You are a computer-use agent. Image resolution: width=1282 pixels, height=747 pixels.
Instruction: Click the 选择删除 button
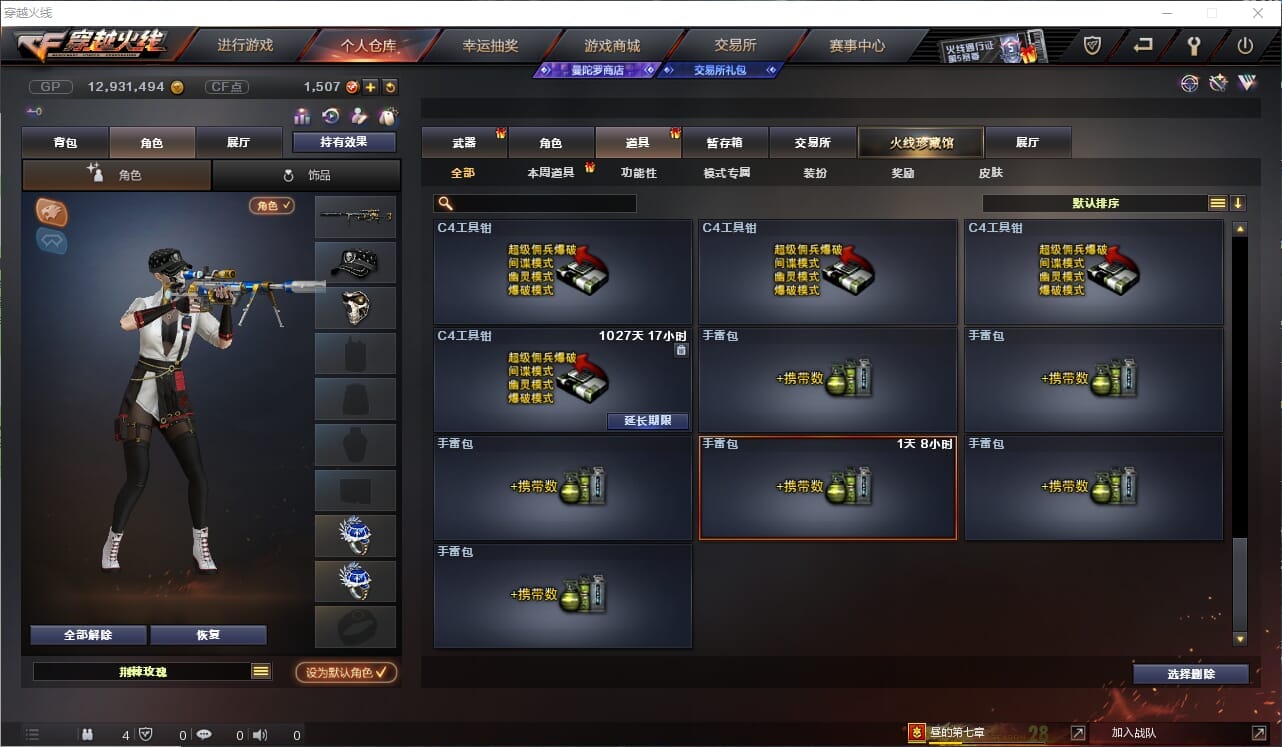(x=1191, y=674)
